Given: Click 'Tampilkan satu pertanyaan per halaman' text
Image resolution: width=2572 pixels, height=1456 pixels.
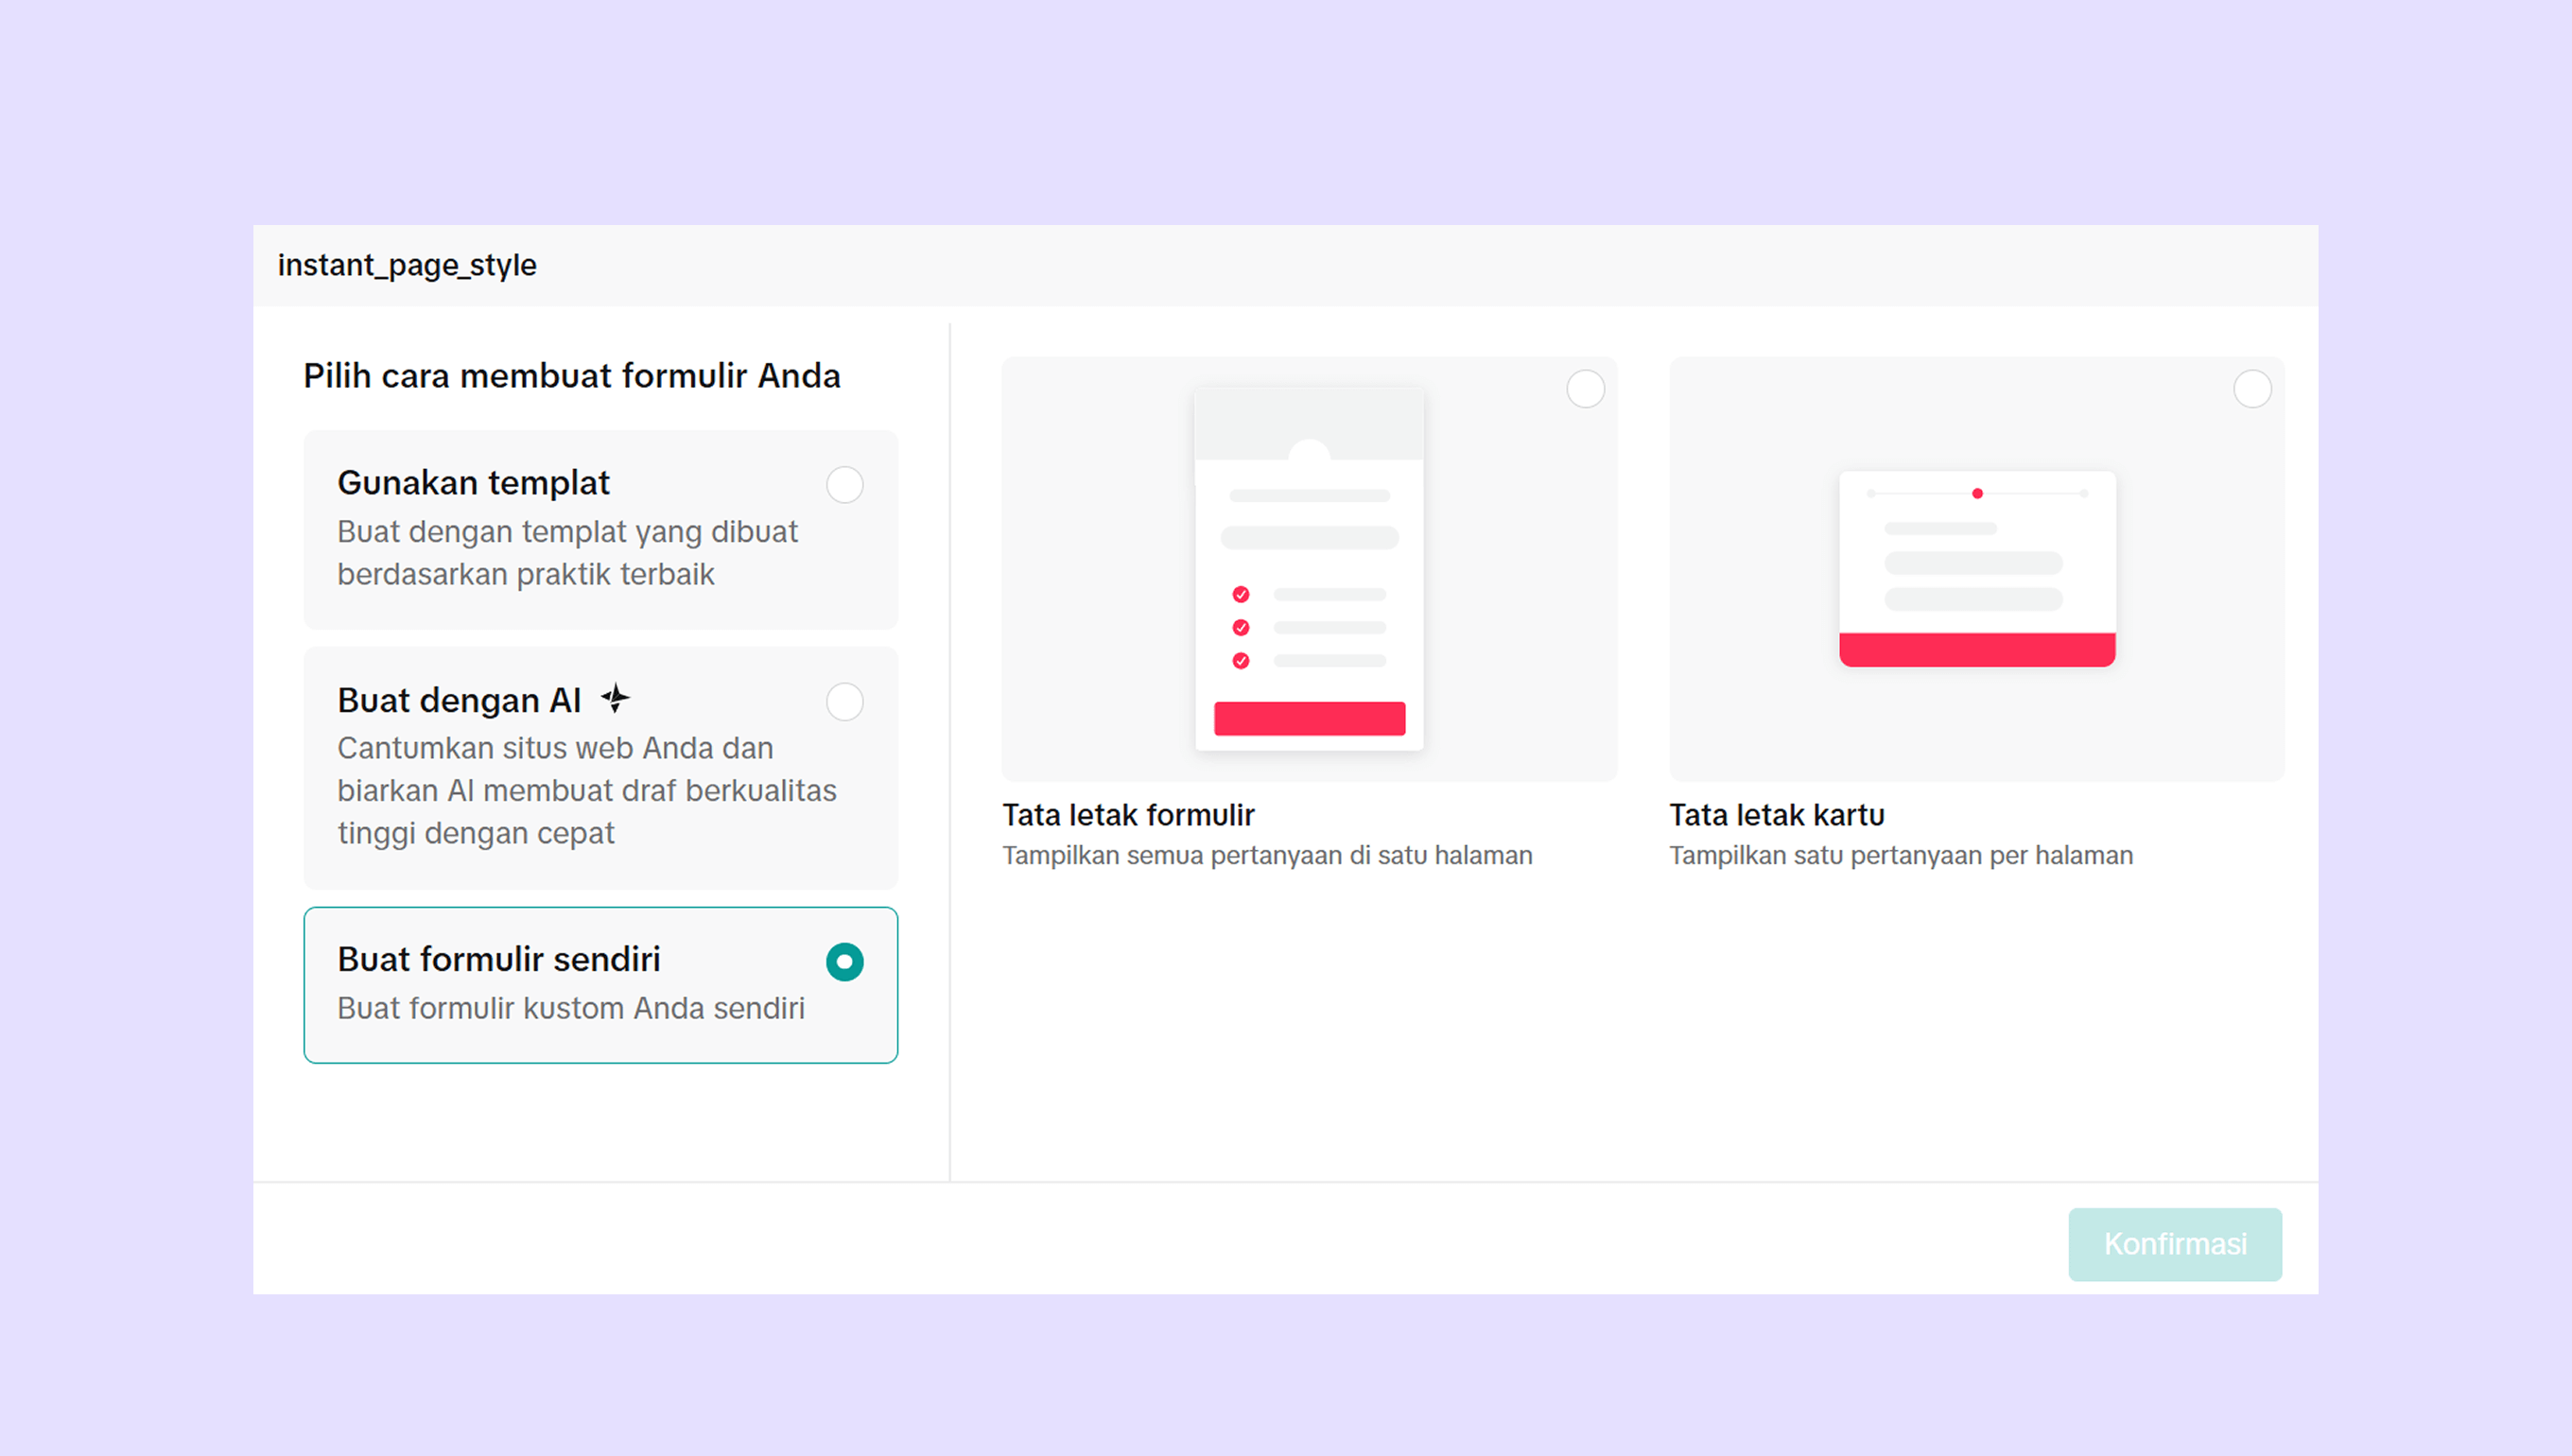Looking at the screenshot, I should click(1901, 856).
